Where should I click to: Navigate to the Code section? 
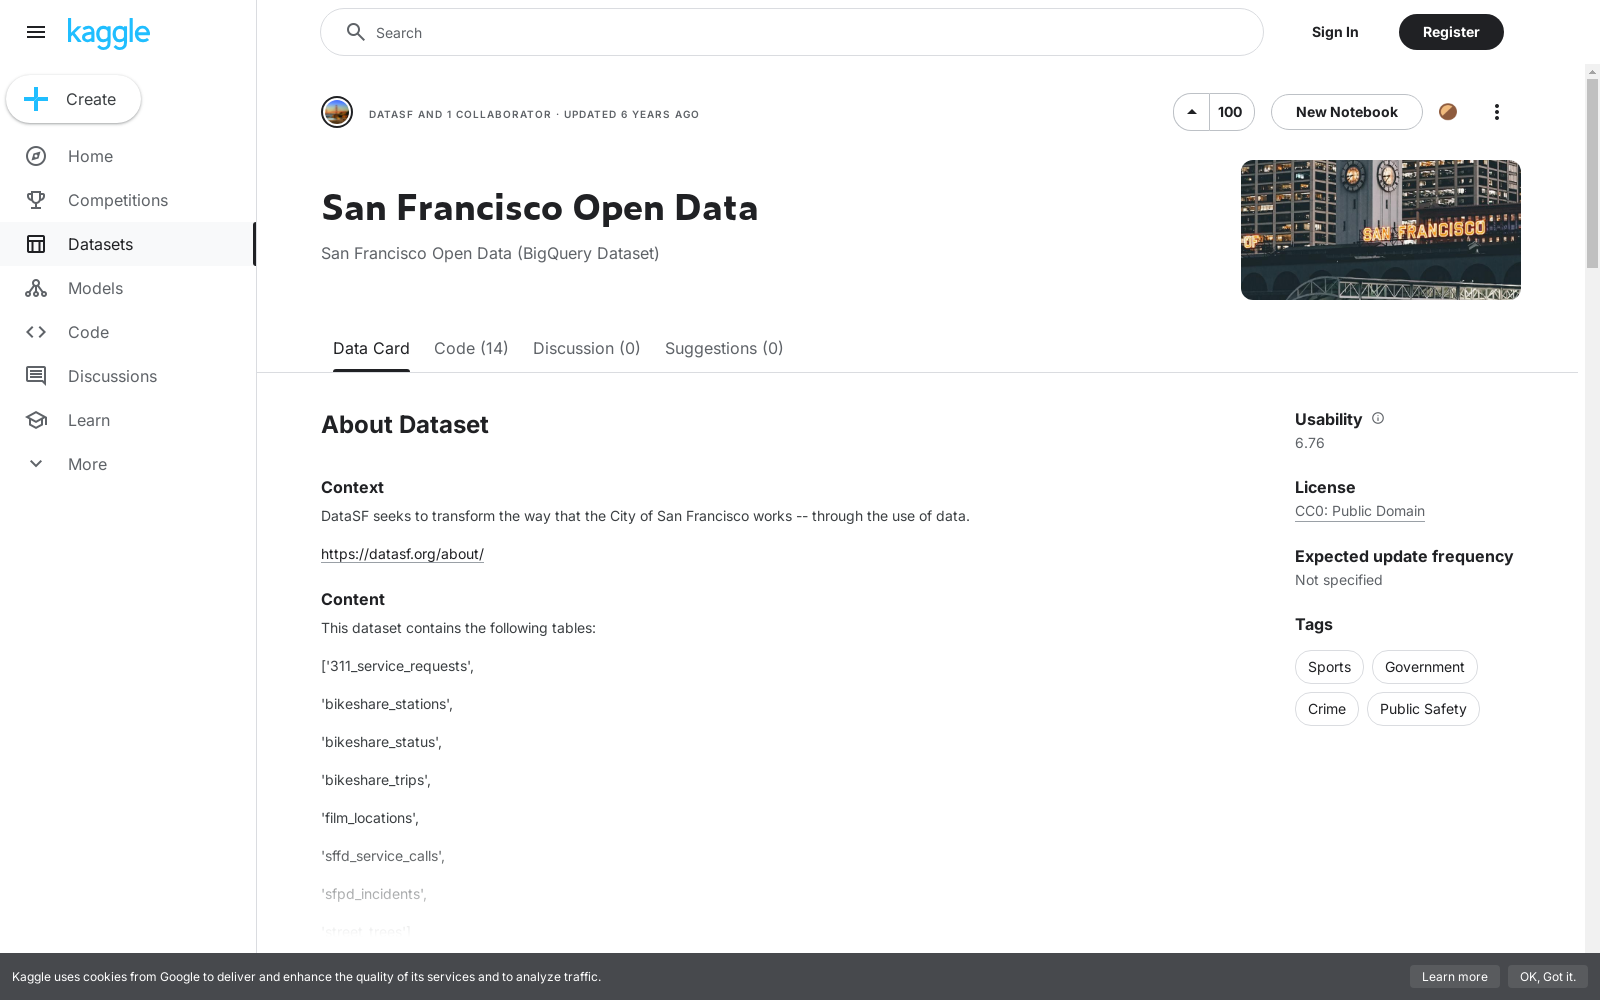click(36, 332)
